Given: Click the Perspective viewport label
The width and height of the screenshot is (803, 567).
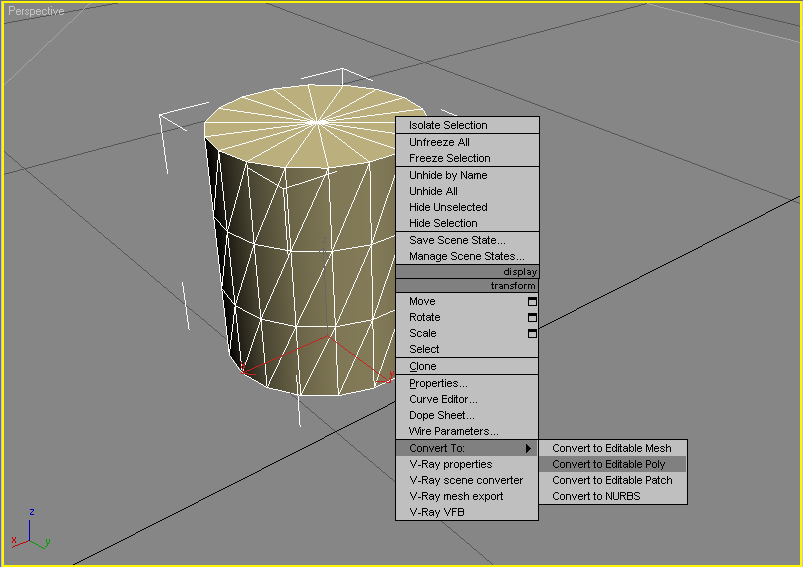Looking at the screenshot, I should (x=36, y=11).
